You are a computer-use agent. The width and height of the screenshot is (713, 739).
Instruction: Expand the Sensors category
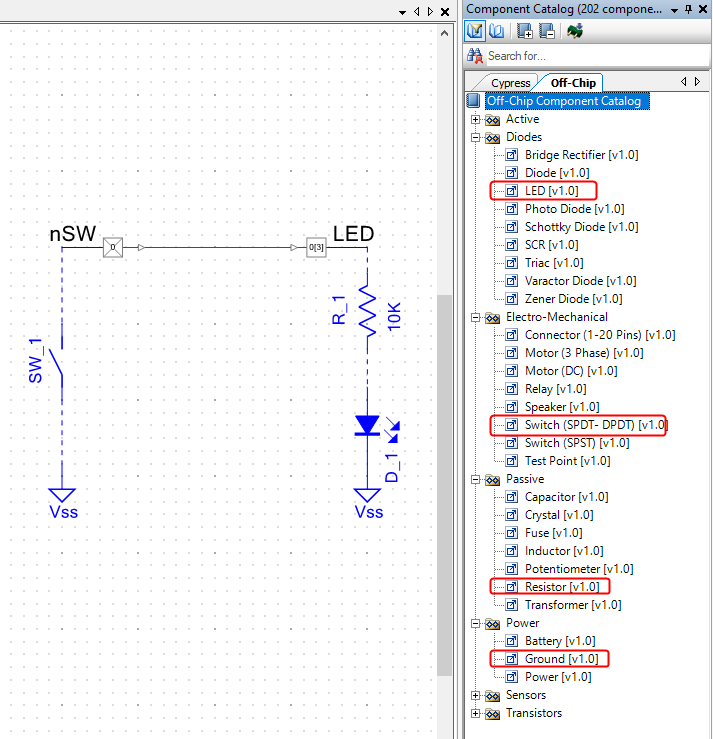476,695
